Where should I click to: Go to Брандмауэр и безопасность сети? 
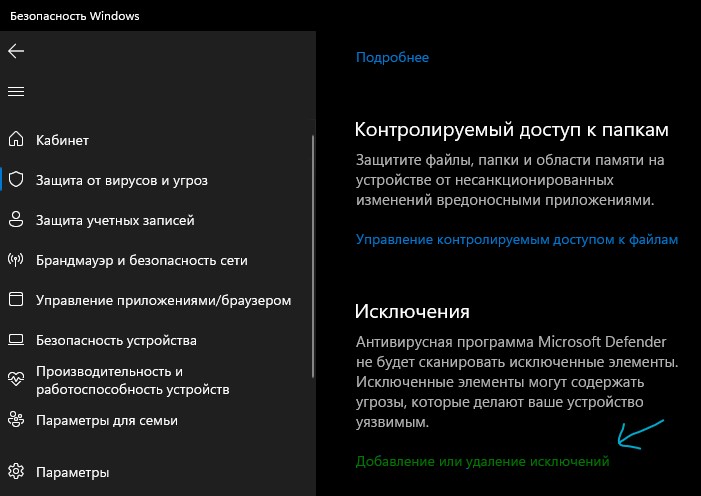[x=141, y=260]
